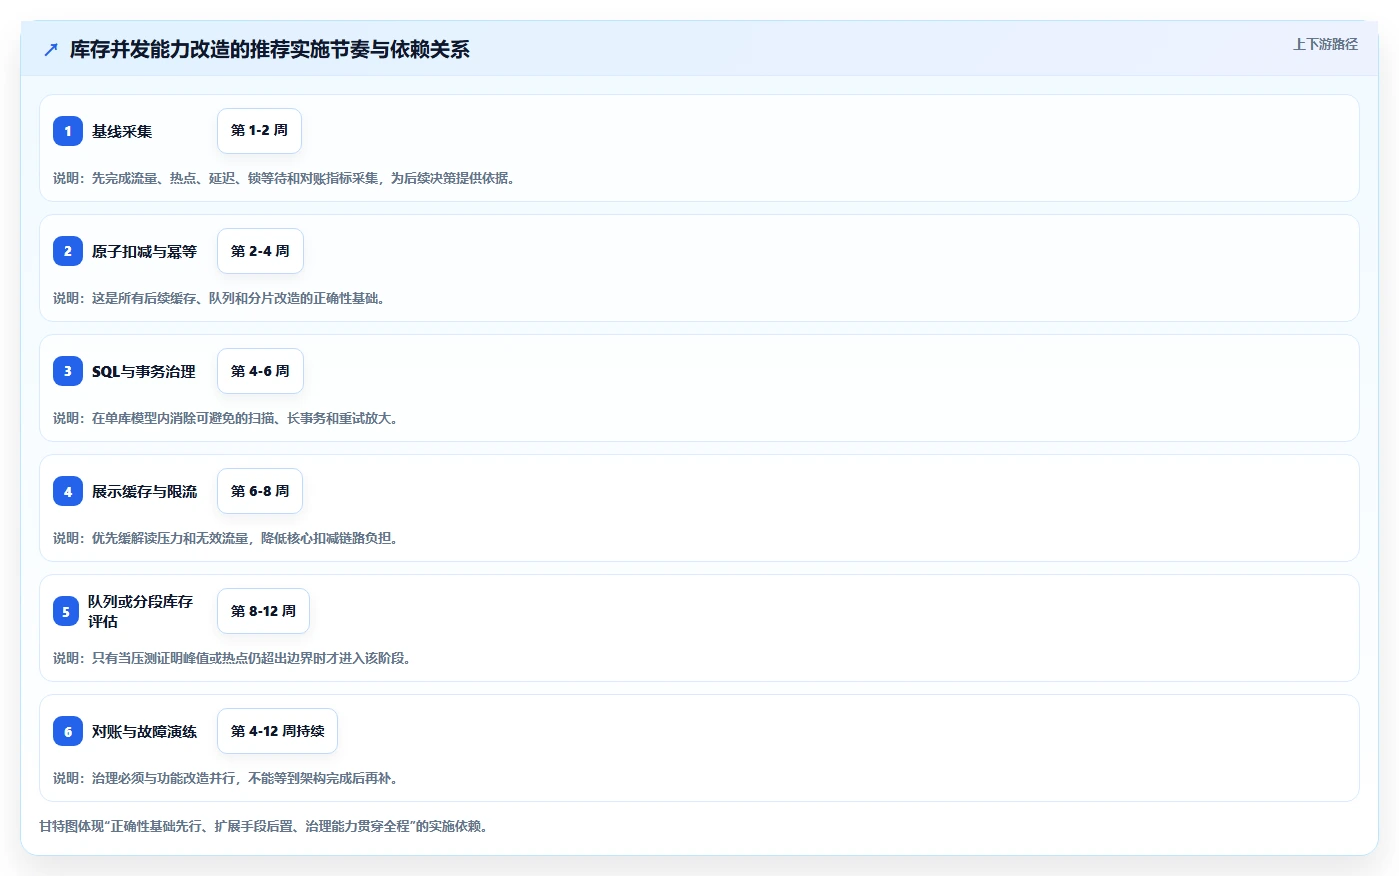Click the footer note starting 甘特图体现
The image size is (1399, 876).
(x=263, y=826)
